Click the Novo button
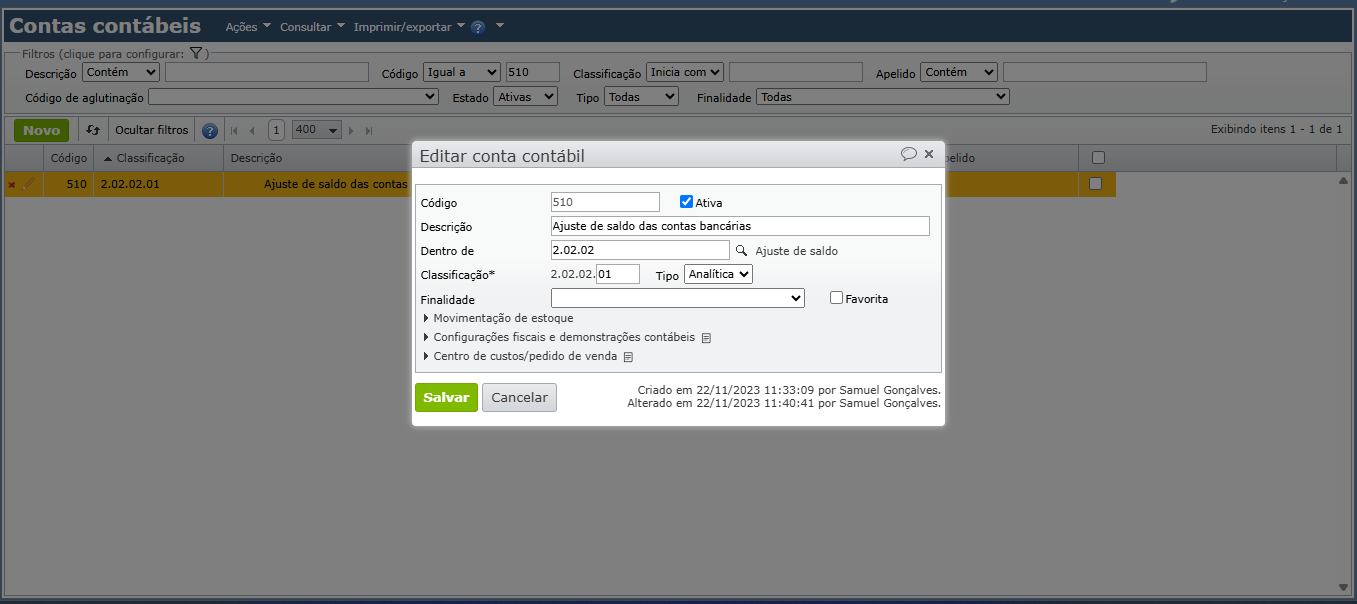1357x604 pixels. 42,130
